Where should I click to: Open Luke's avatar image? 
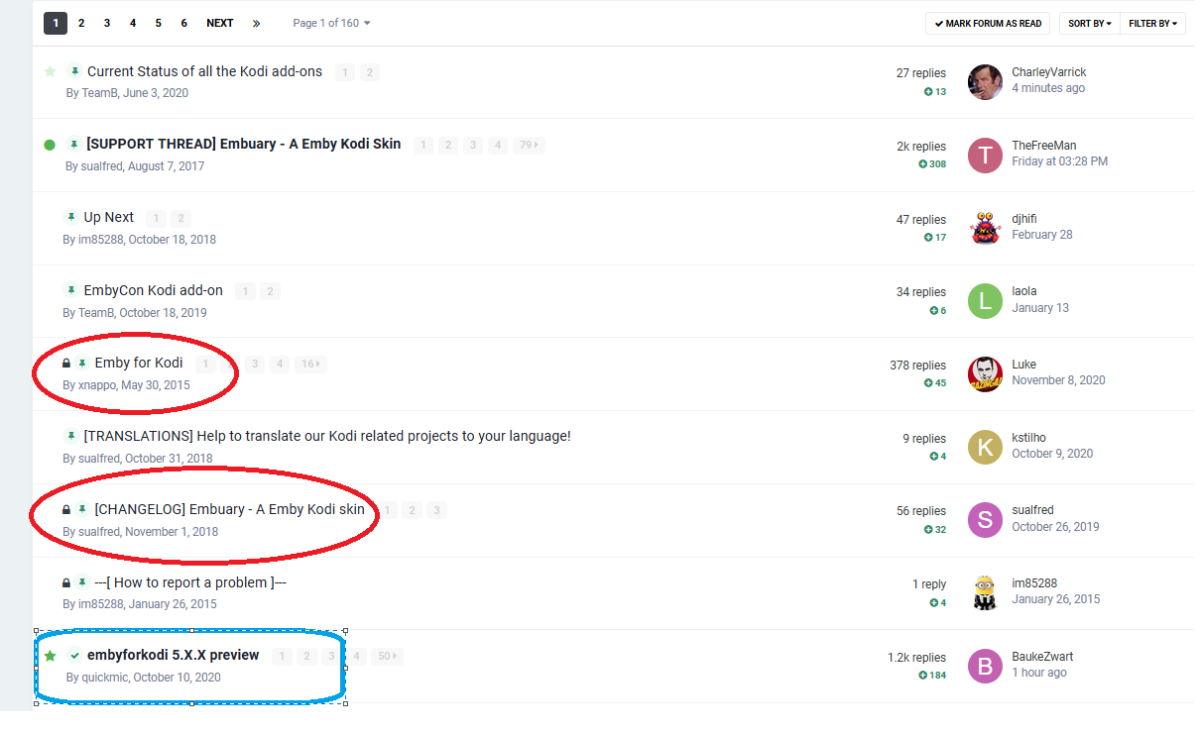pyautogui.click(x=985, y=374)
